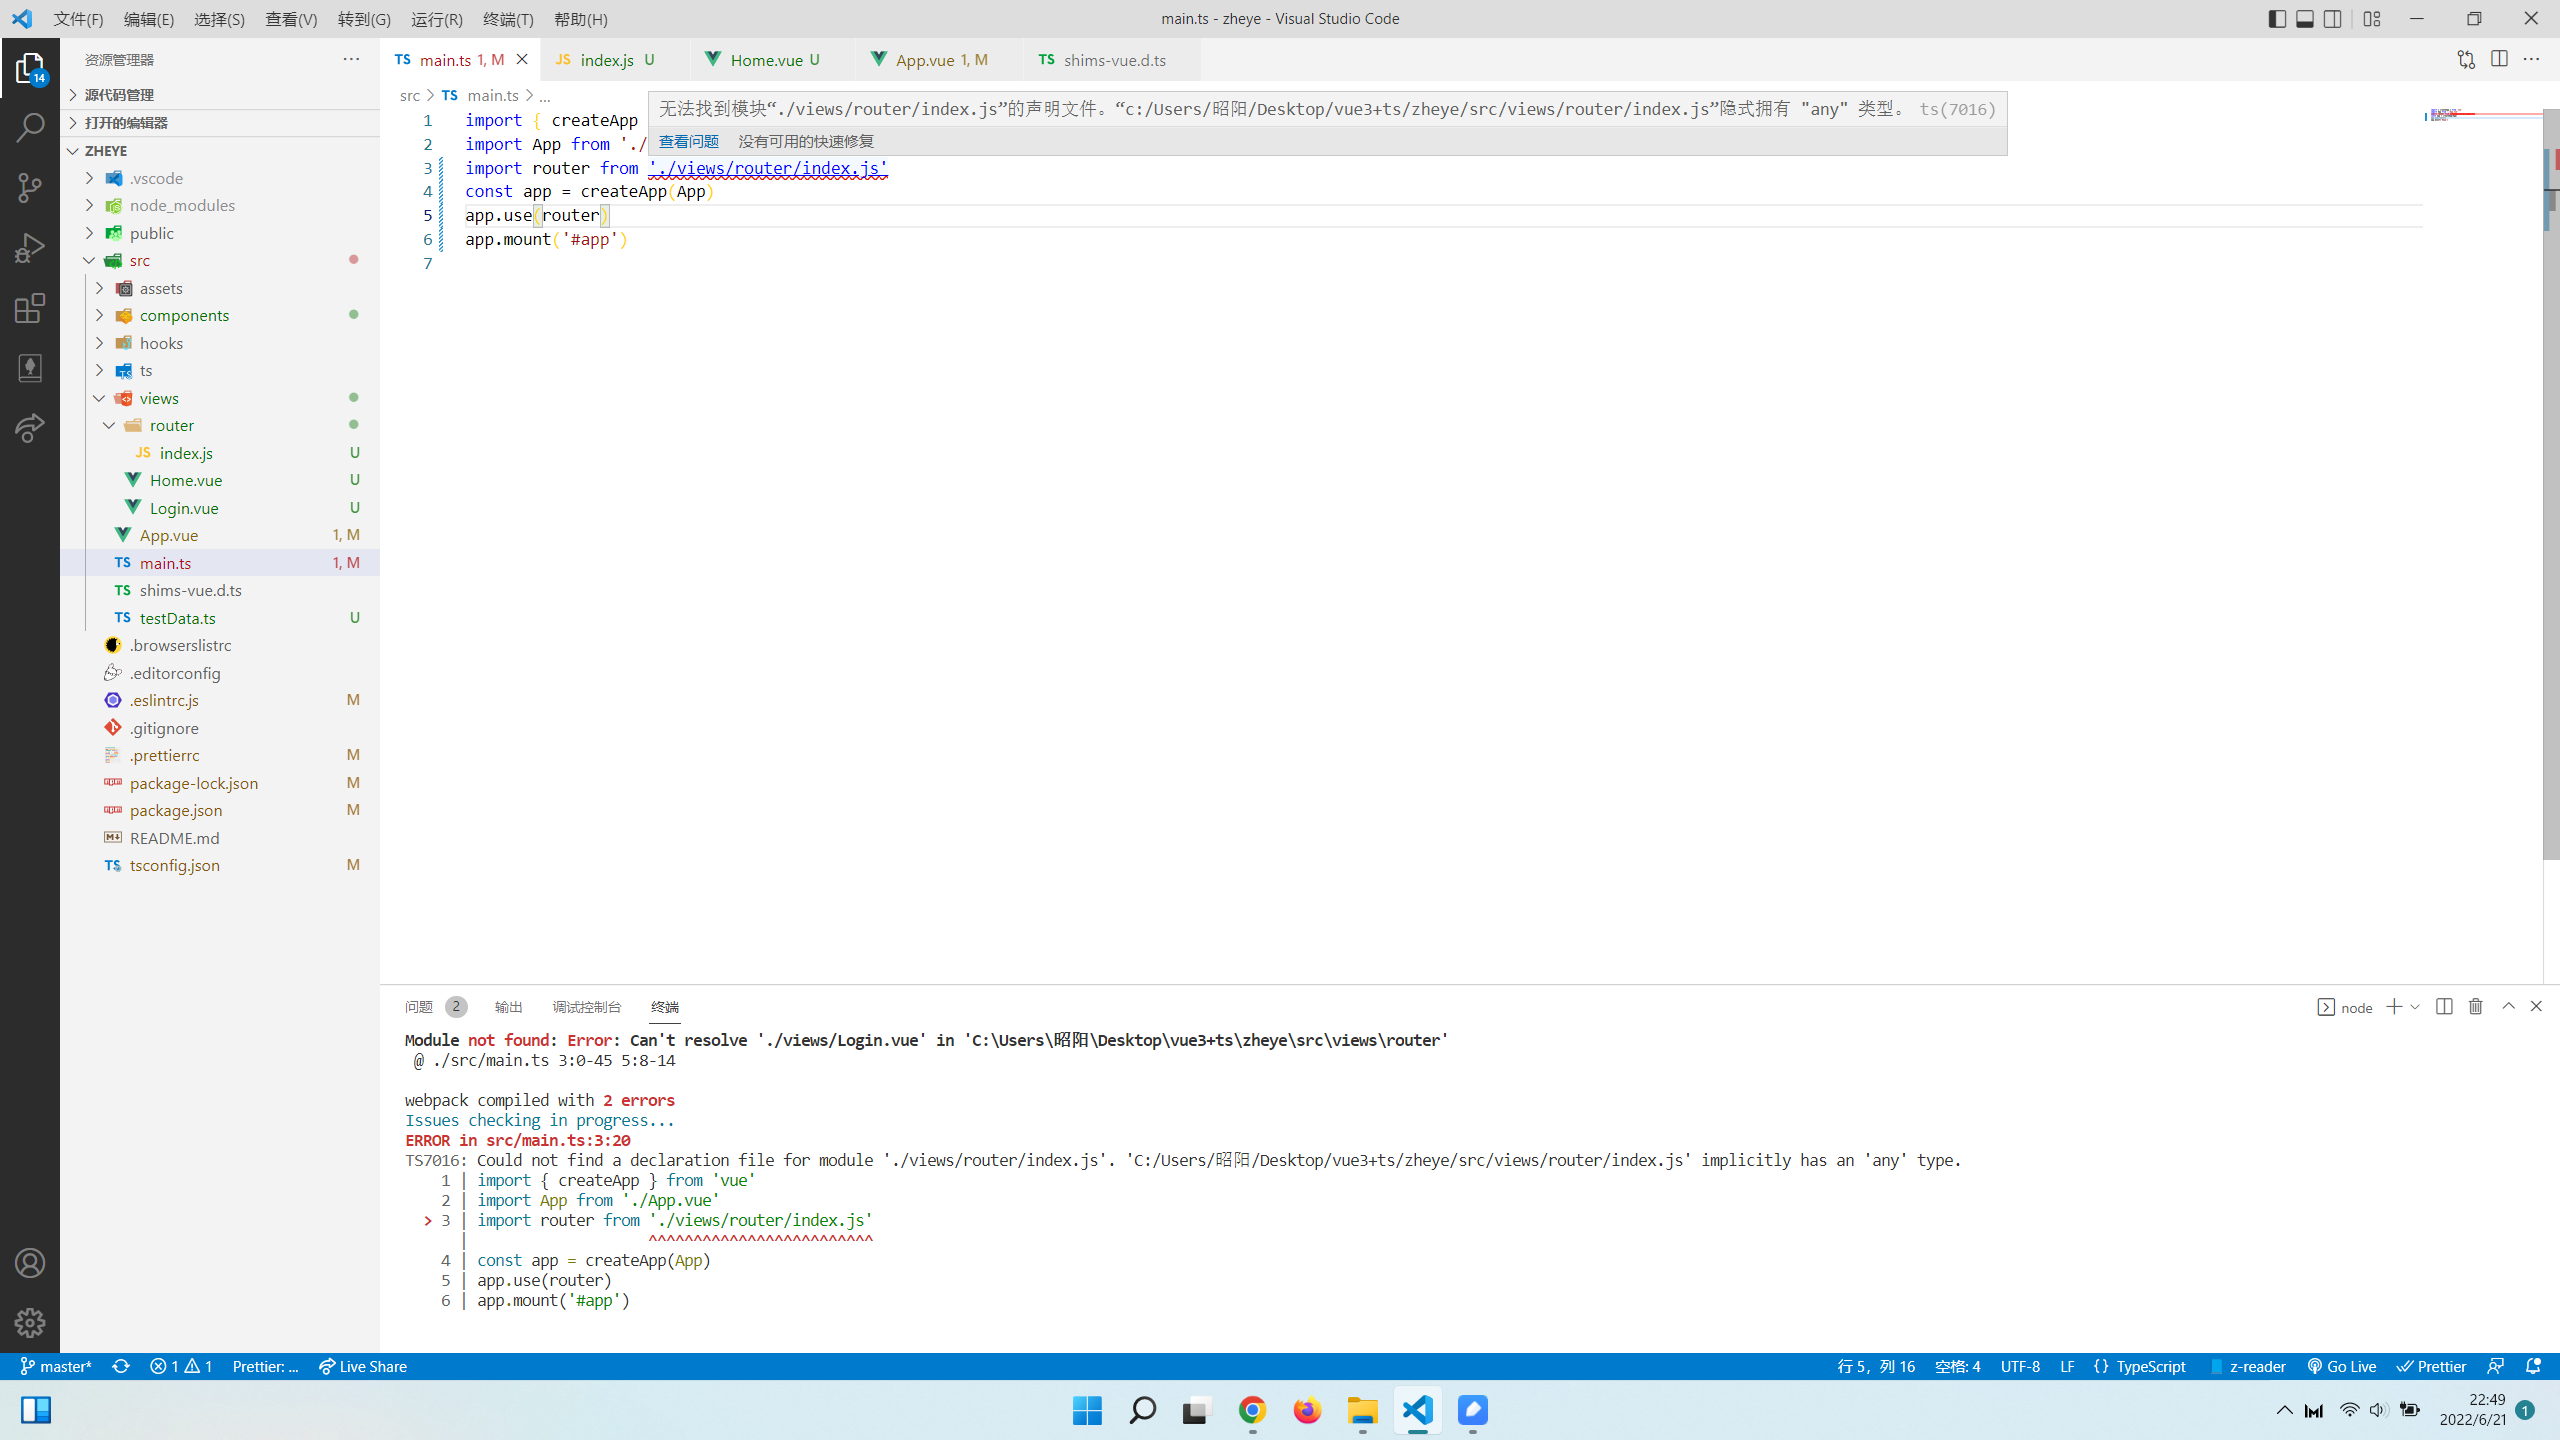Expand the 源代码管理 section

(x=220, y=94)
